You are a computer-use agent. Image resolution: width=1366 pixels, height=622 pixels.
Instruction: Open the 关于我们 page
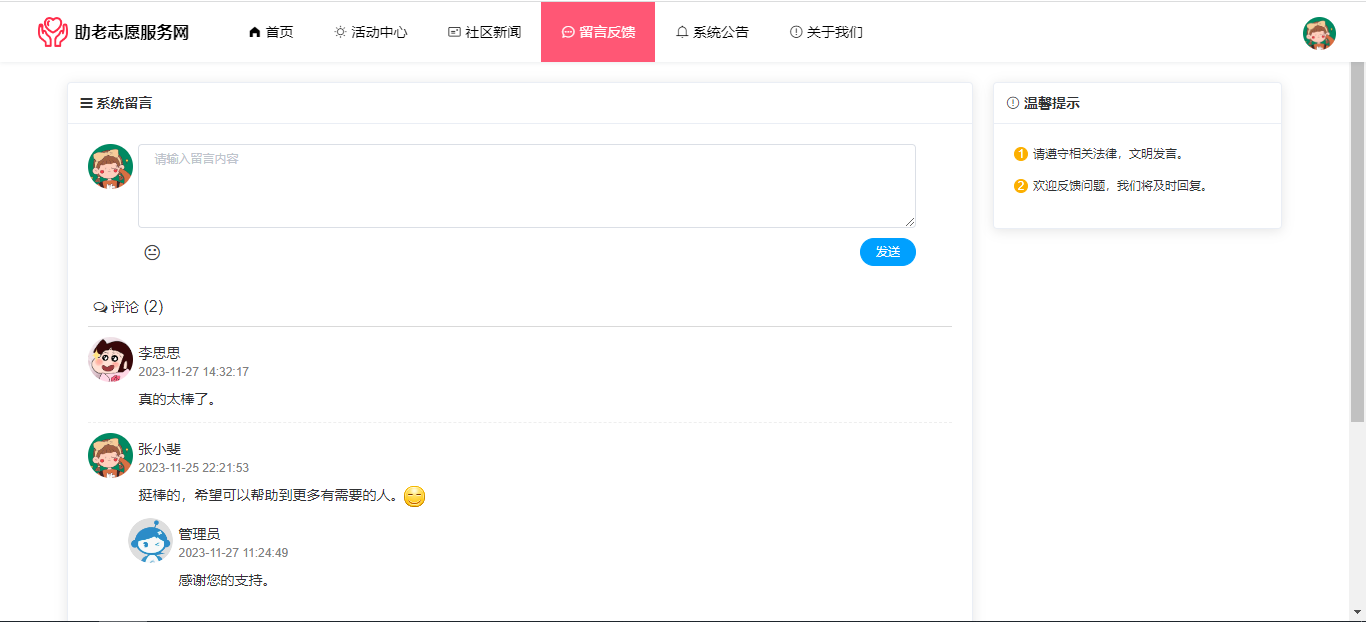click(826, 32)
